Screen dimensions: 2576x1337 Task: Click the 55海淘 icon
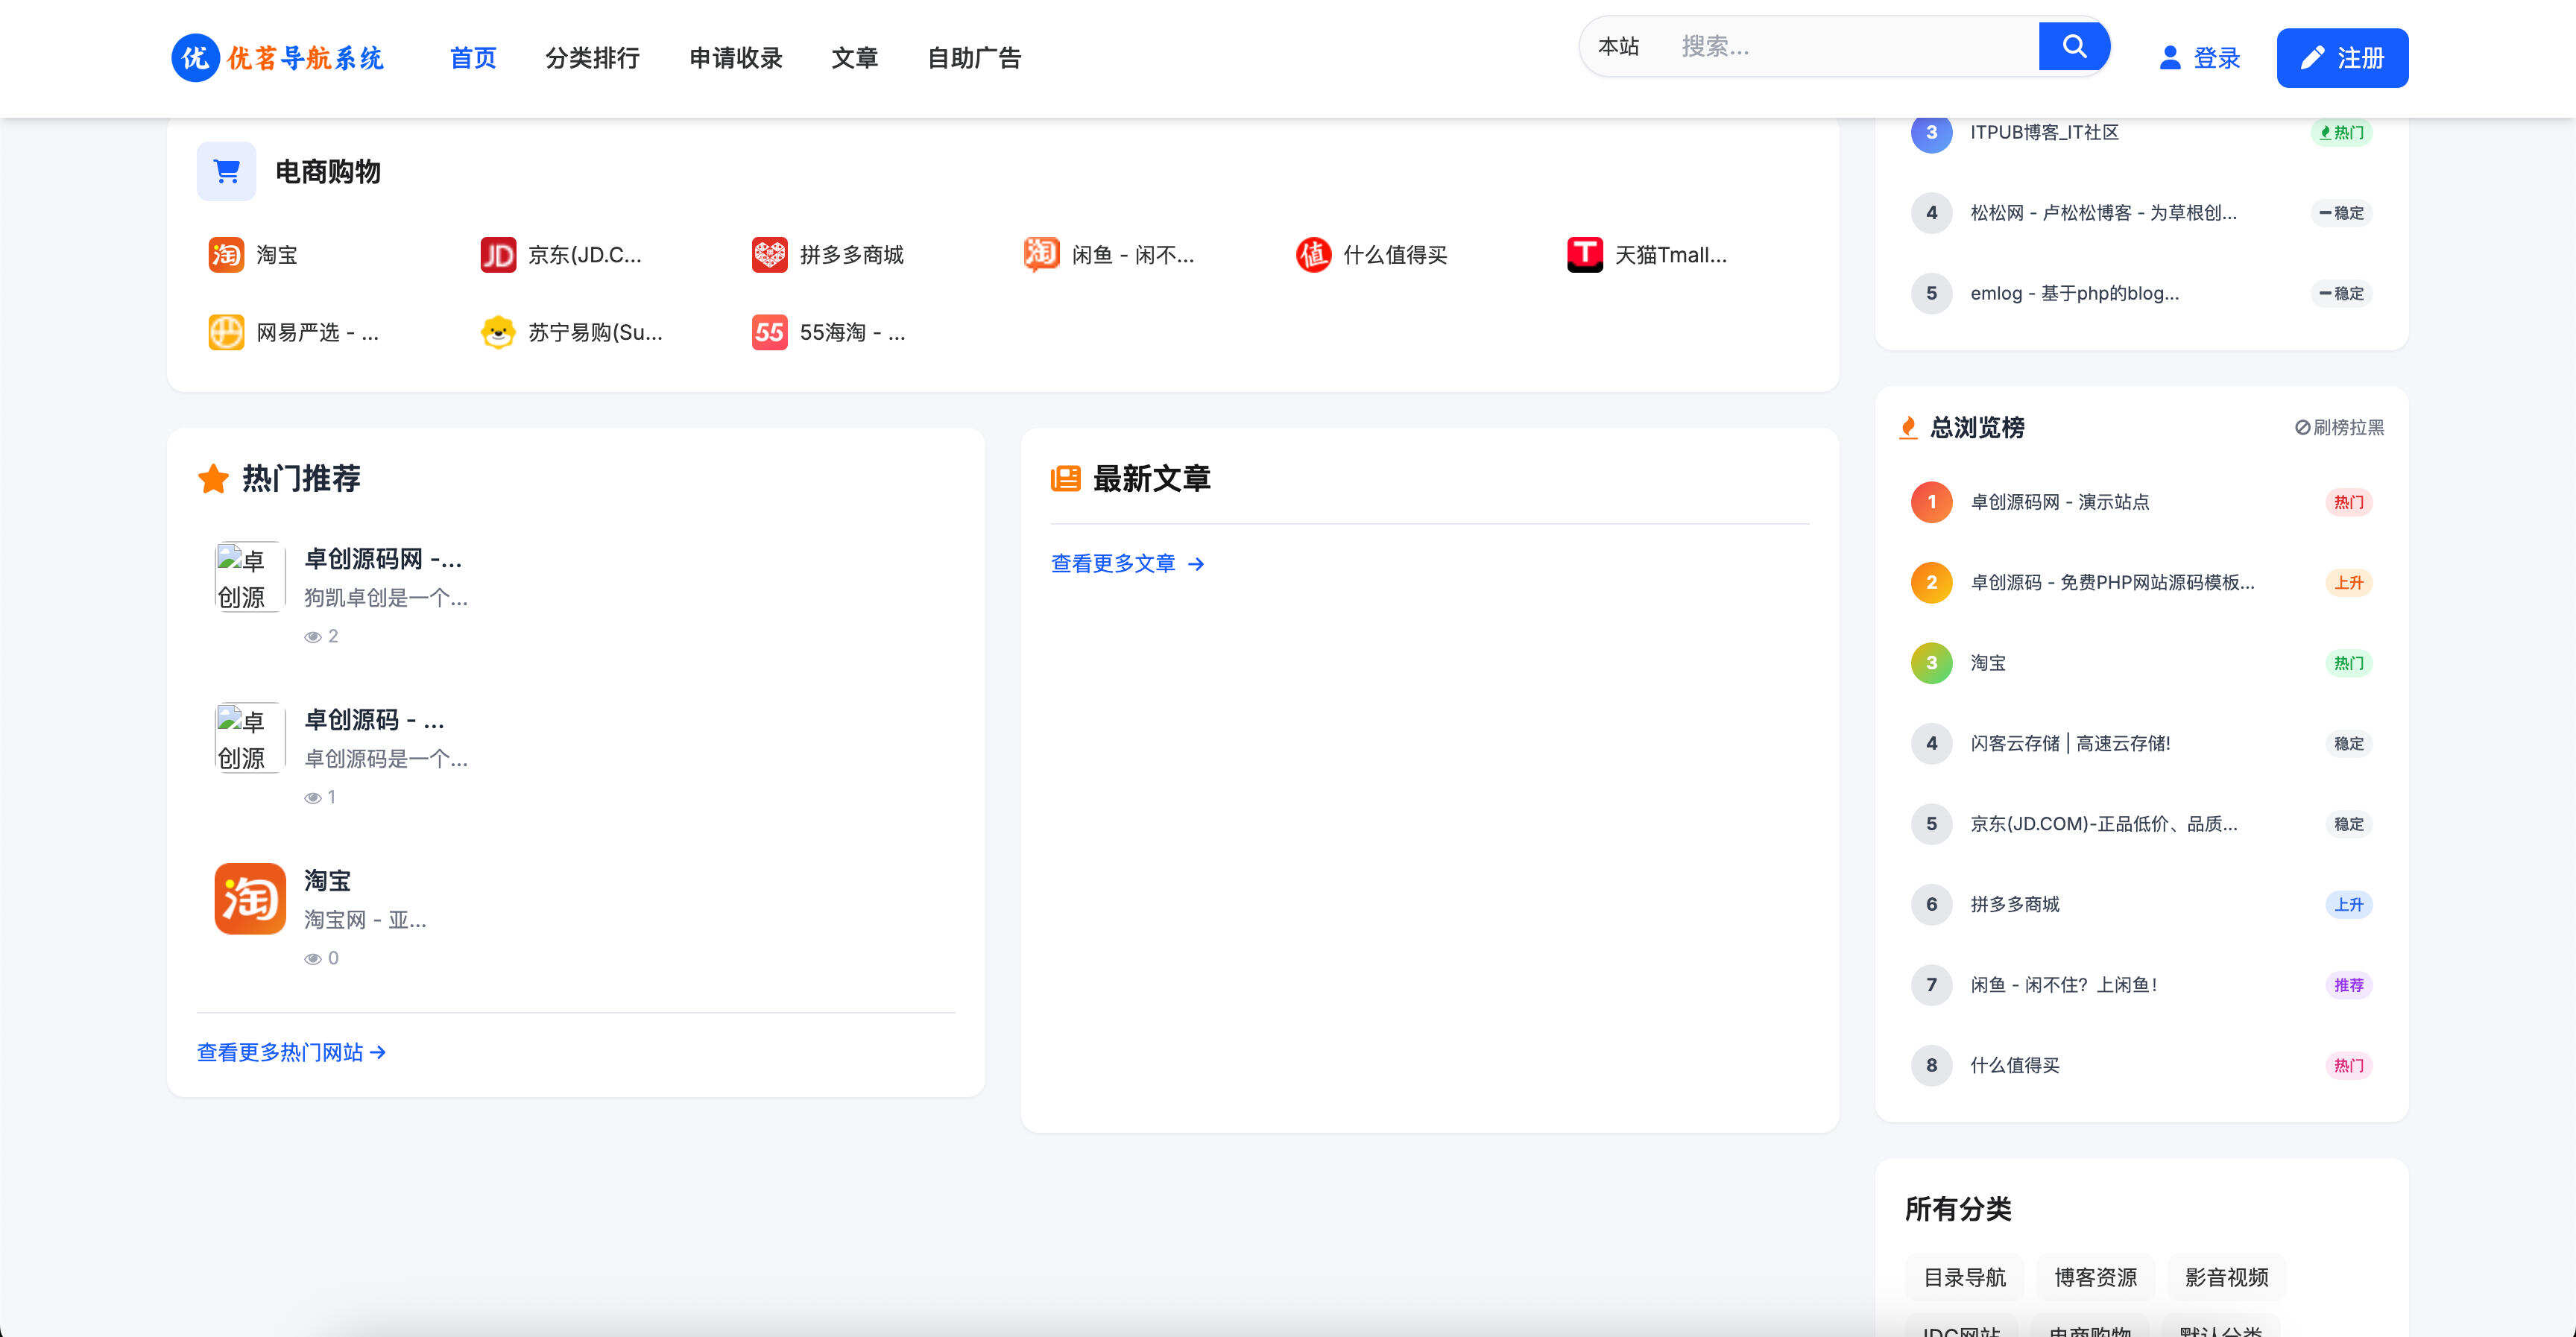tap(768, 332)
